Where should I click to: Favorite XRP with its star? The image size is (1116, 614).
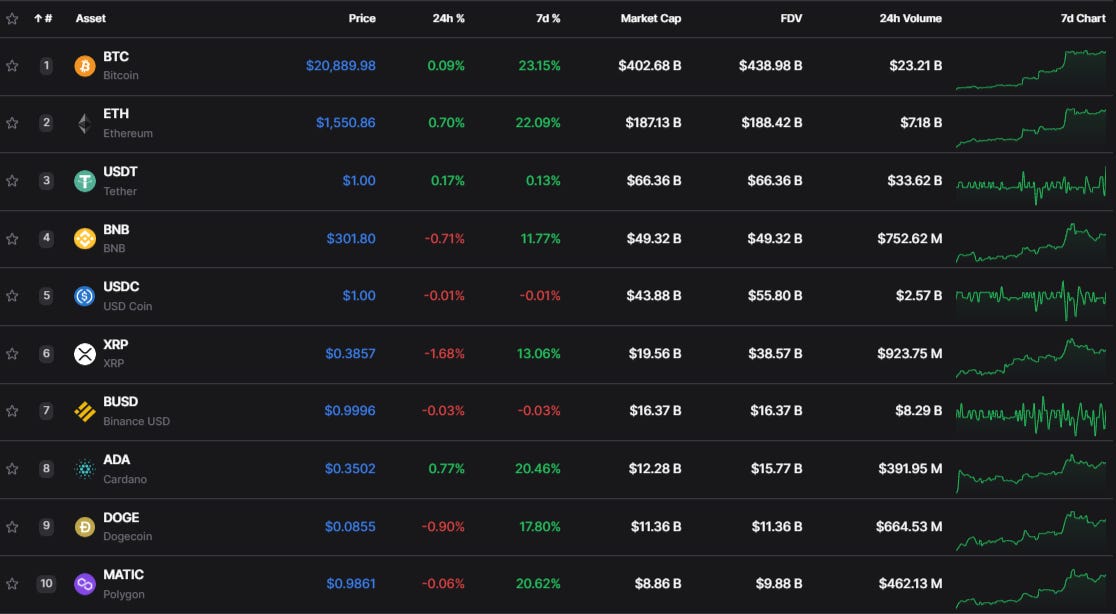coord(12,354)
